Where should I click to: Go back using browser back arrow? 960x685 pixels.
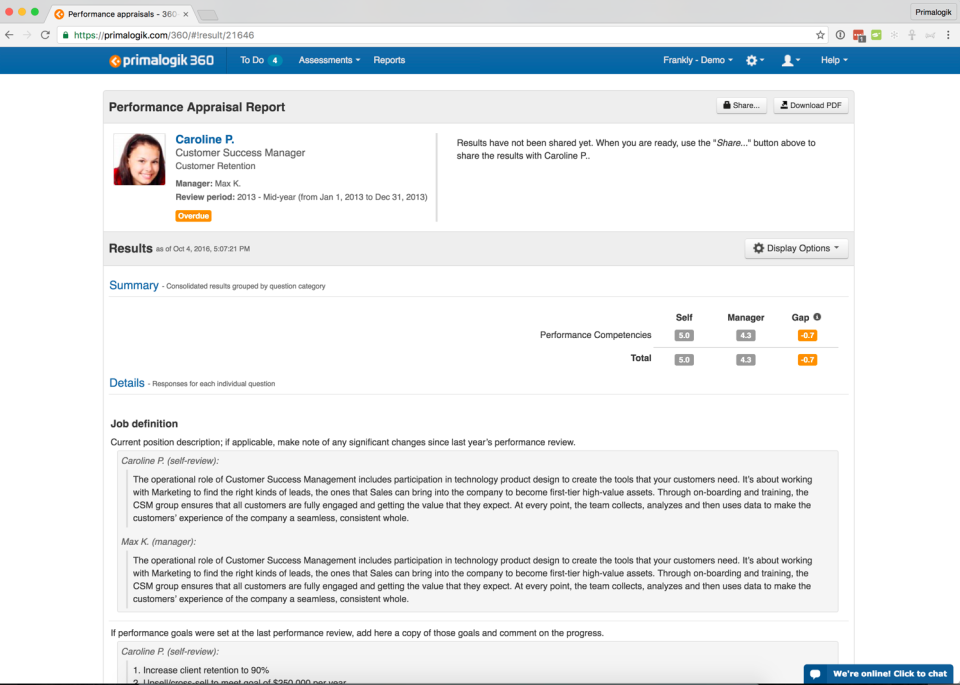coord(9,35)
